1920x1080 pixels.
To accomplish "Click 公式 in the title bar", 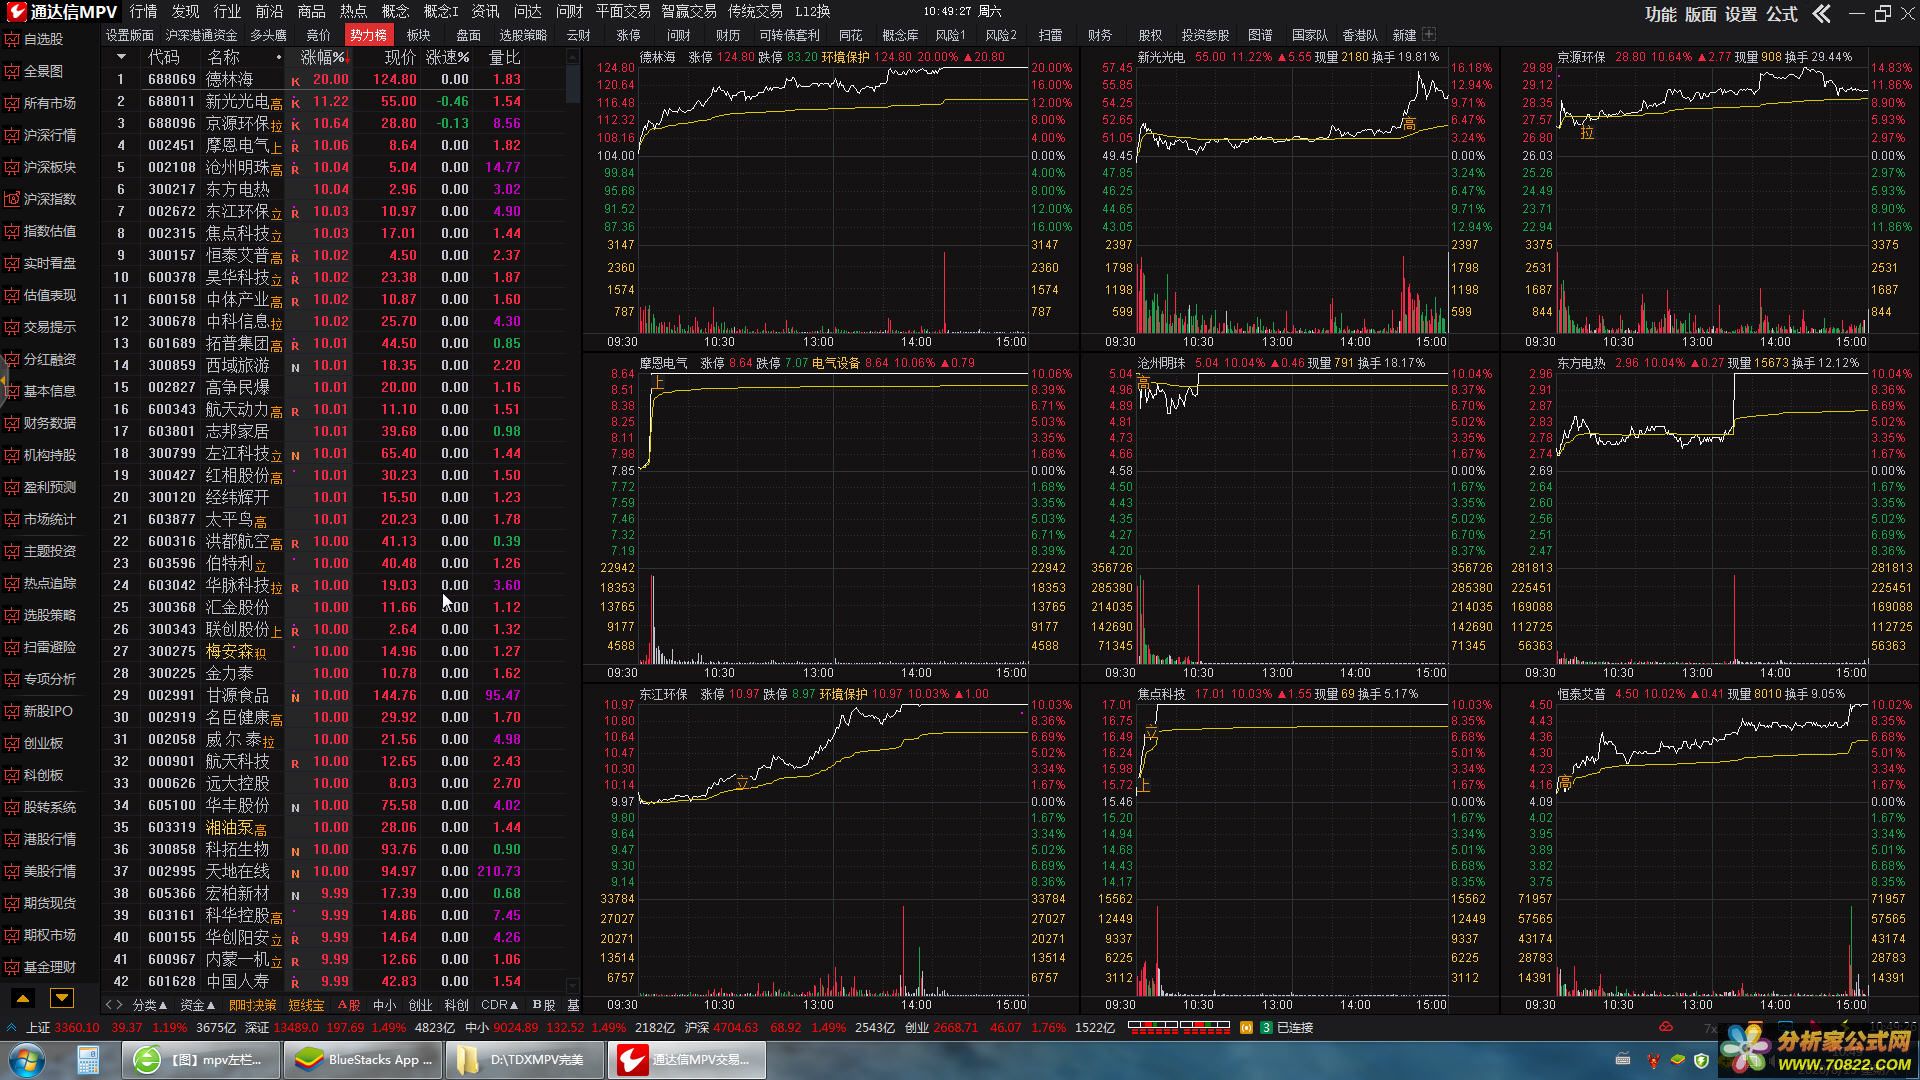I will pos(1781,14).
